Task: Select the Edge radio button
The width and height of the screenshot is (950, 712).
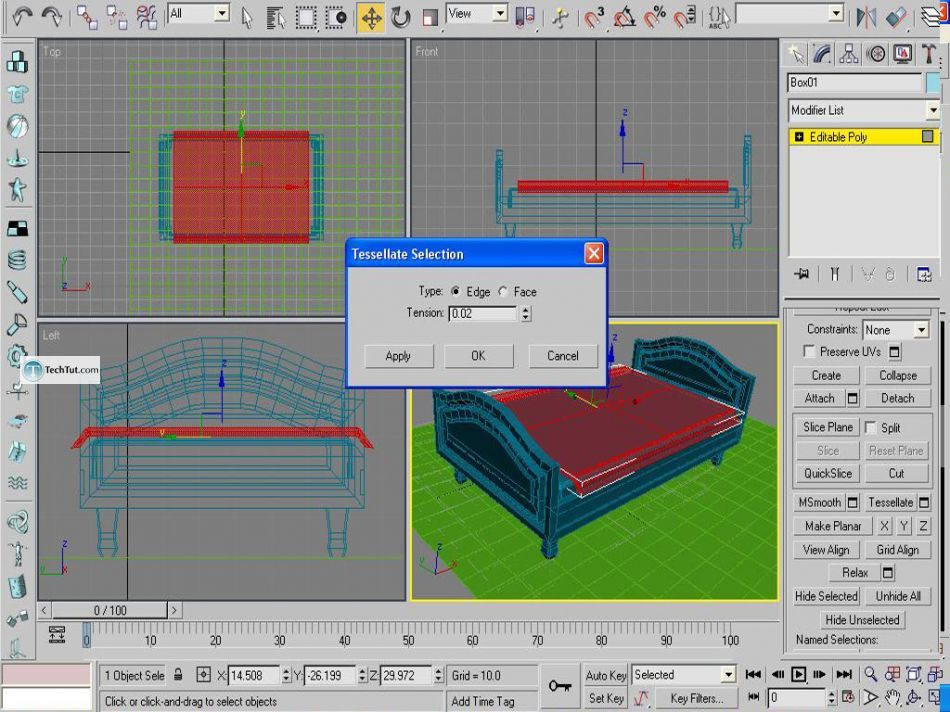Action: tap(456, 291)
